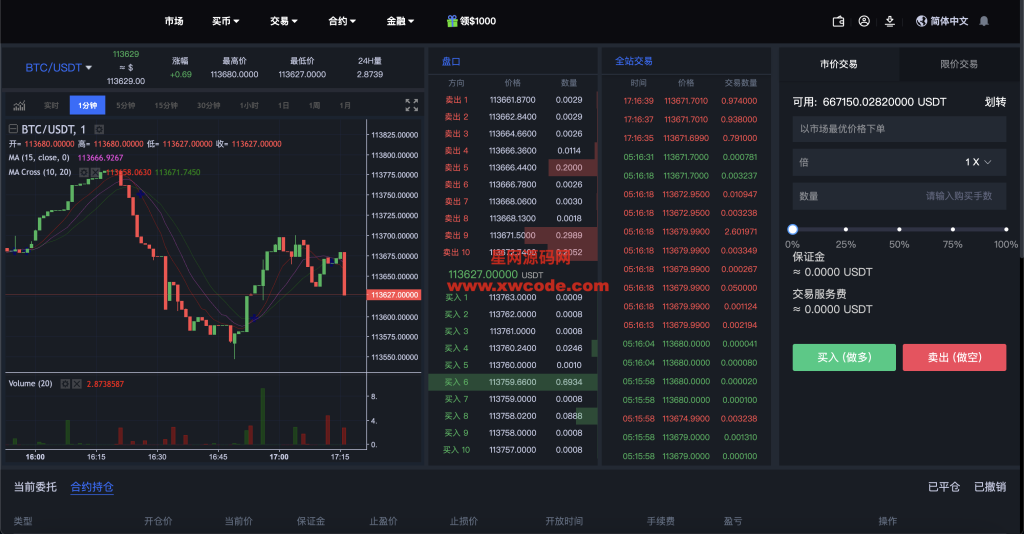The height and width of the screenshot is (534, 1024).
Task: Expand the 1 X leverage dropdown
Action: (979, 162)
